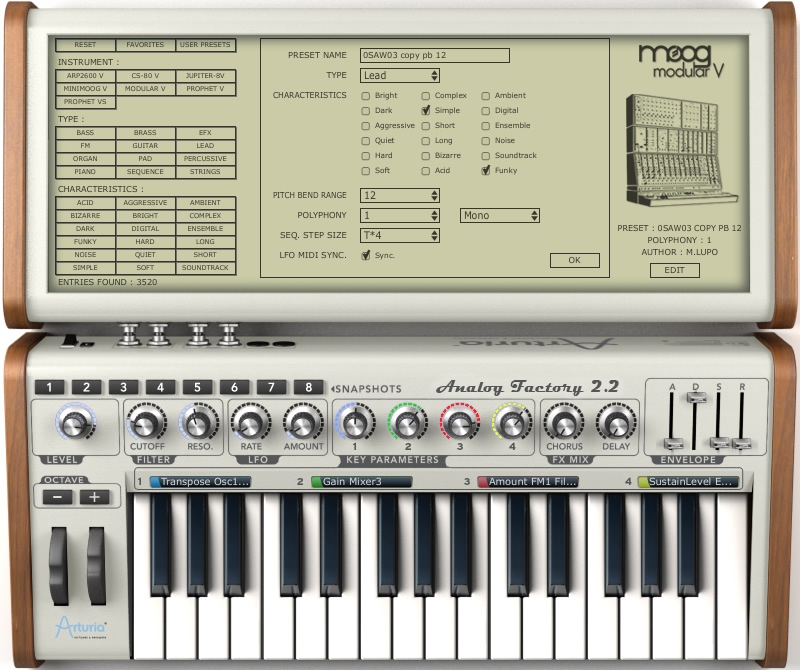This screenshot has height=670, width=800.
Task: Open Key Parameter 3 assignment Amount FM1
Action: [528, 482]
